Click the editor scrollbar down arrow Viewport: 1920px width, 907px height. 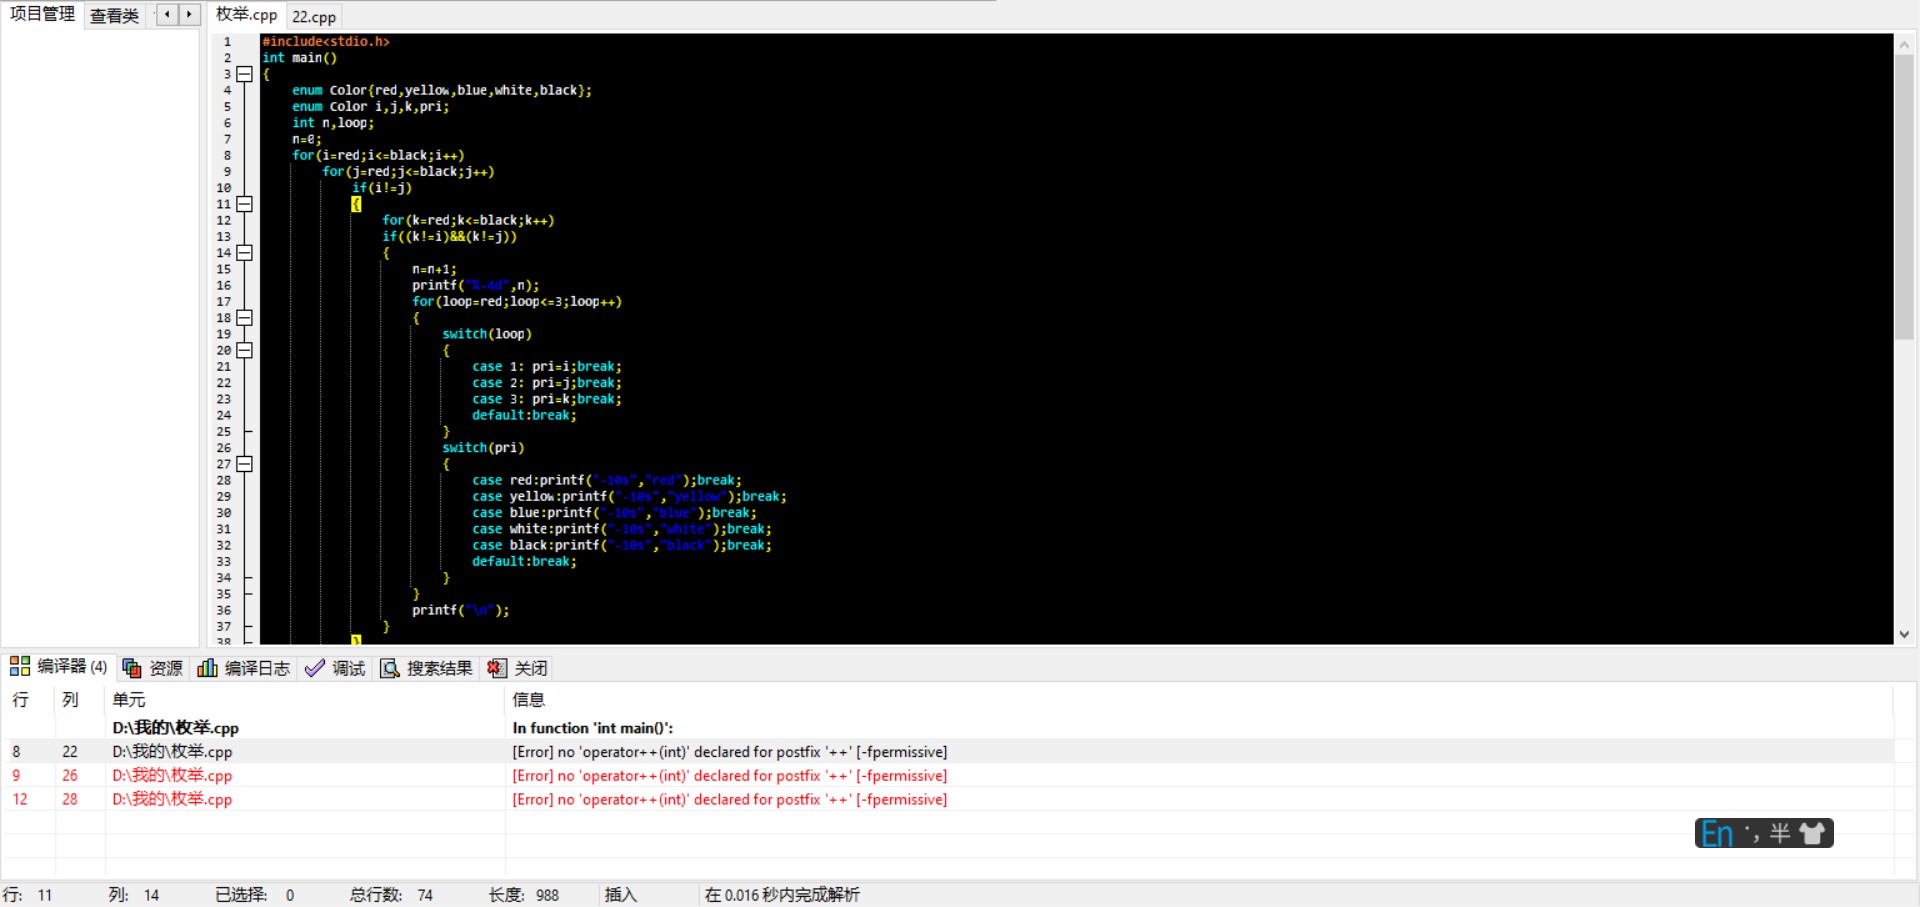pos(1904,634)
